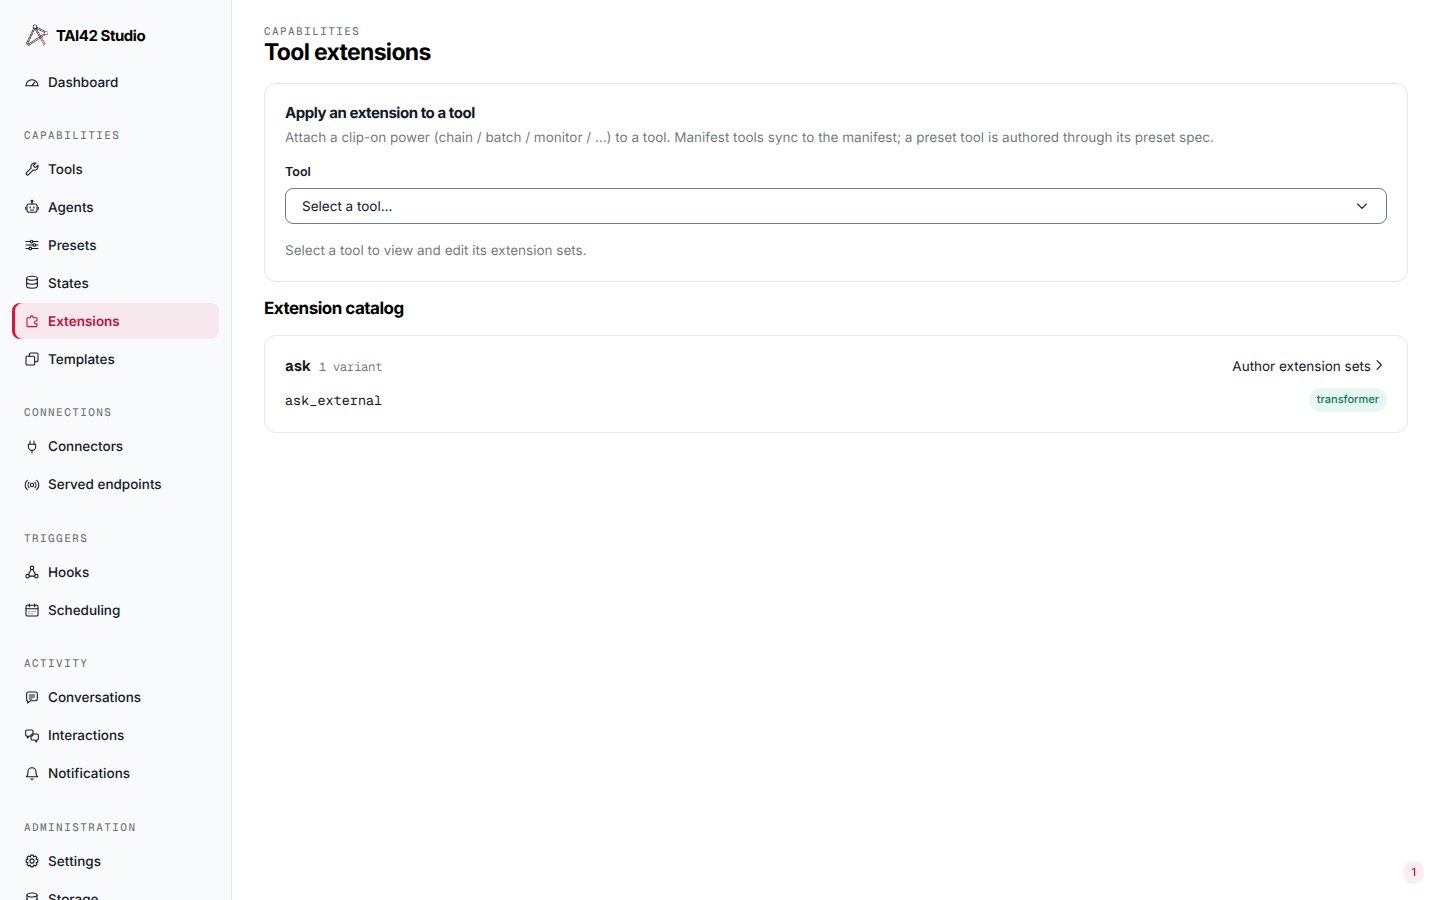
Task: Open the Hooks triggers page
Action: pyautogui.click(x=115, y=573)
